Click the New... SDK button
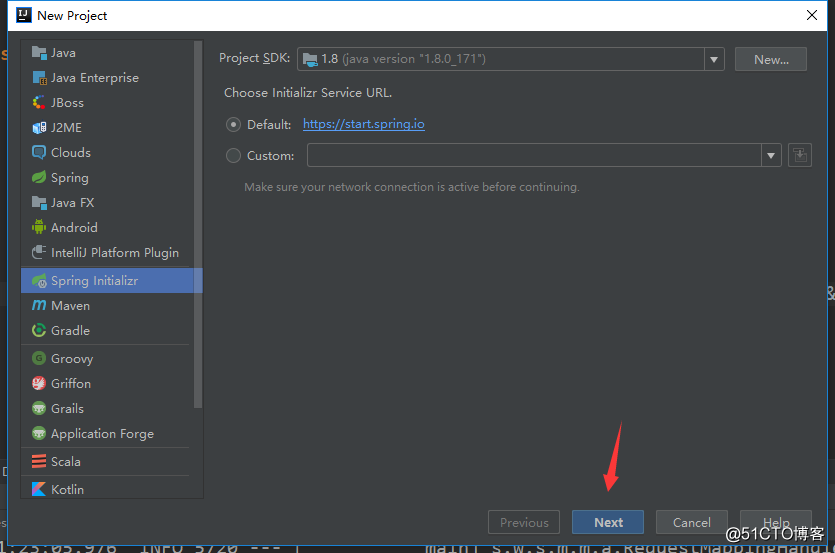 pos(771,59)
